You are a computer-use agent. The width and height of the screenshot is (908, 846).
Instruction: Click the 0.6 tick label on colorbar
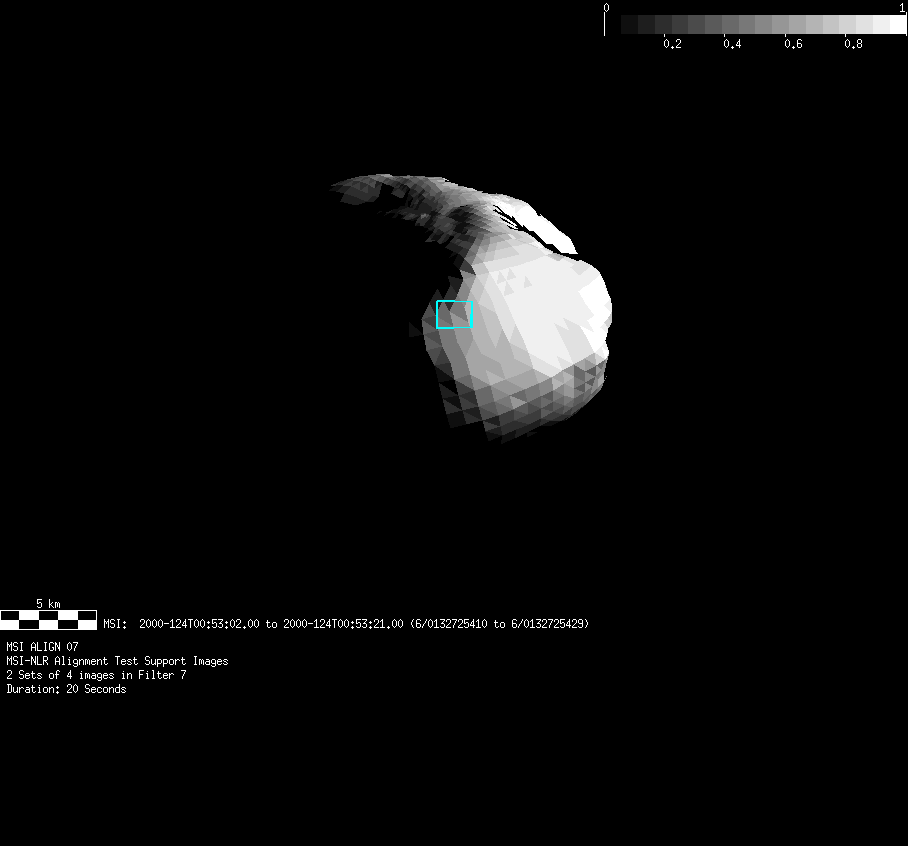pos(793,44)
